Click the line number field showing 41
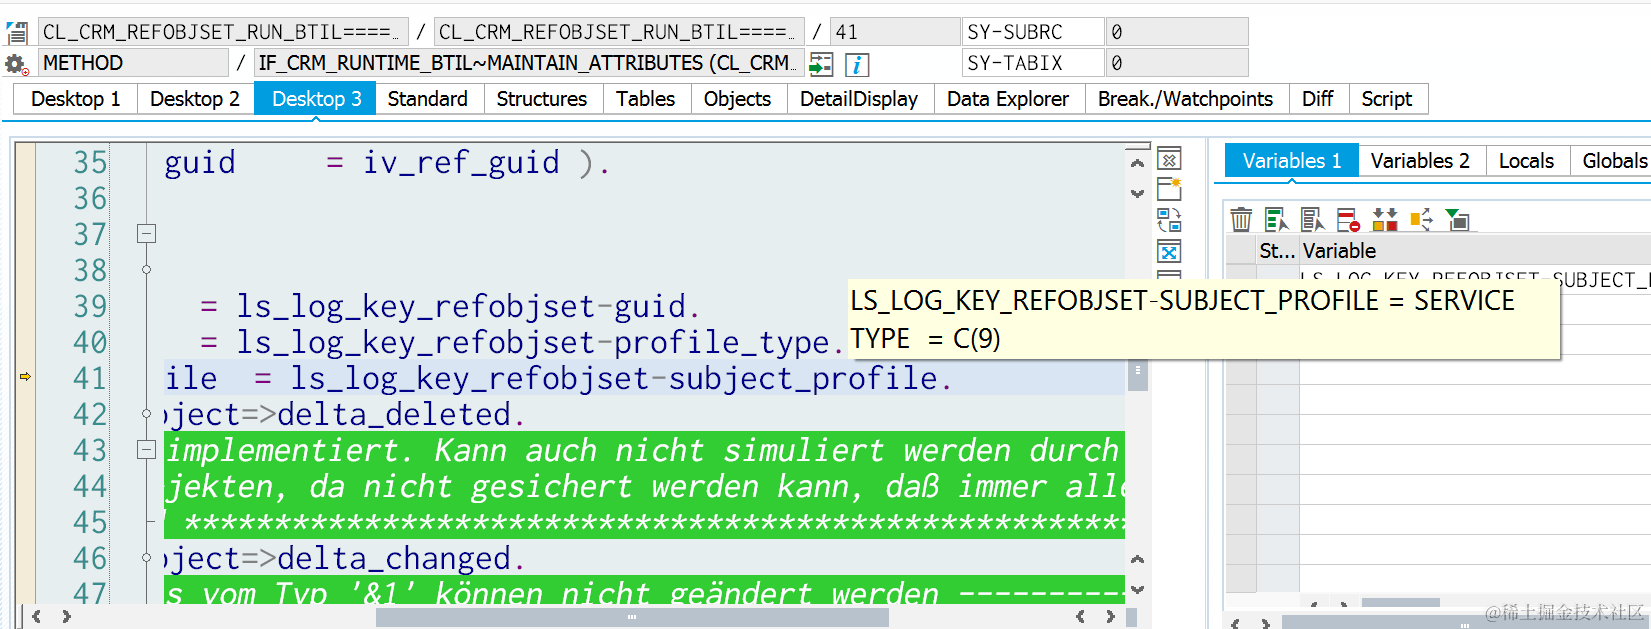The width and height of the screenshot is (1651, 629). pyautogui.click(x=895, y=32)
